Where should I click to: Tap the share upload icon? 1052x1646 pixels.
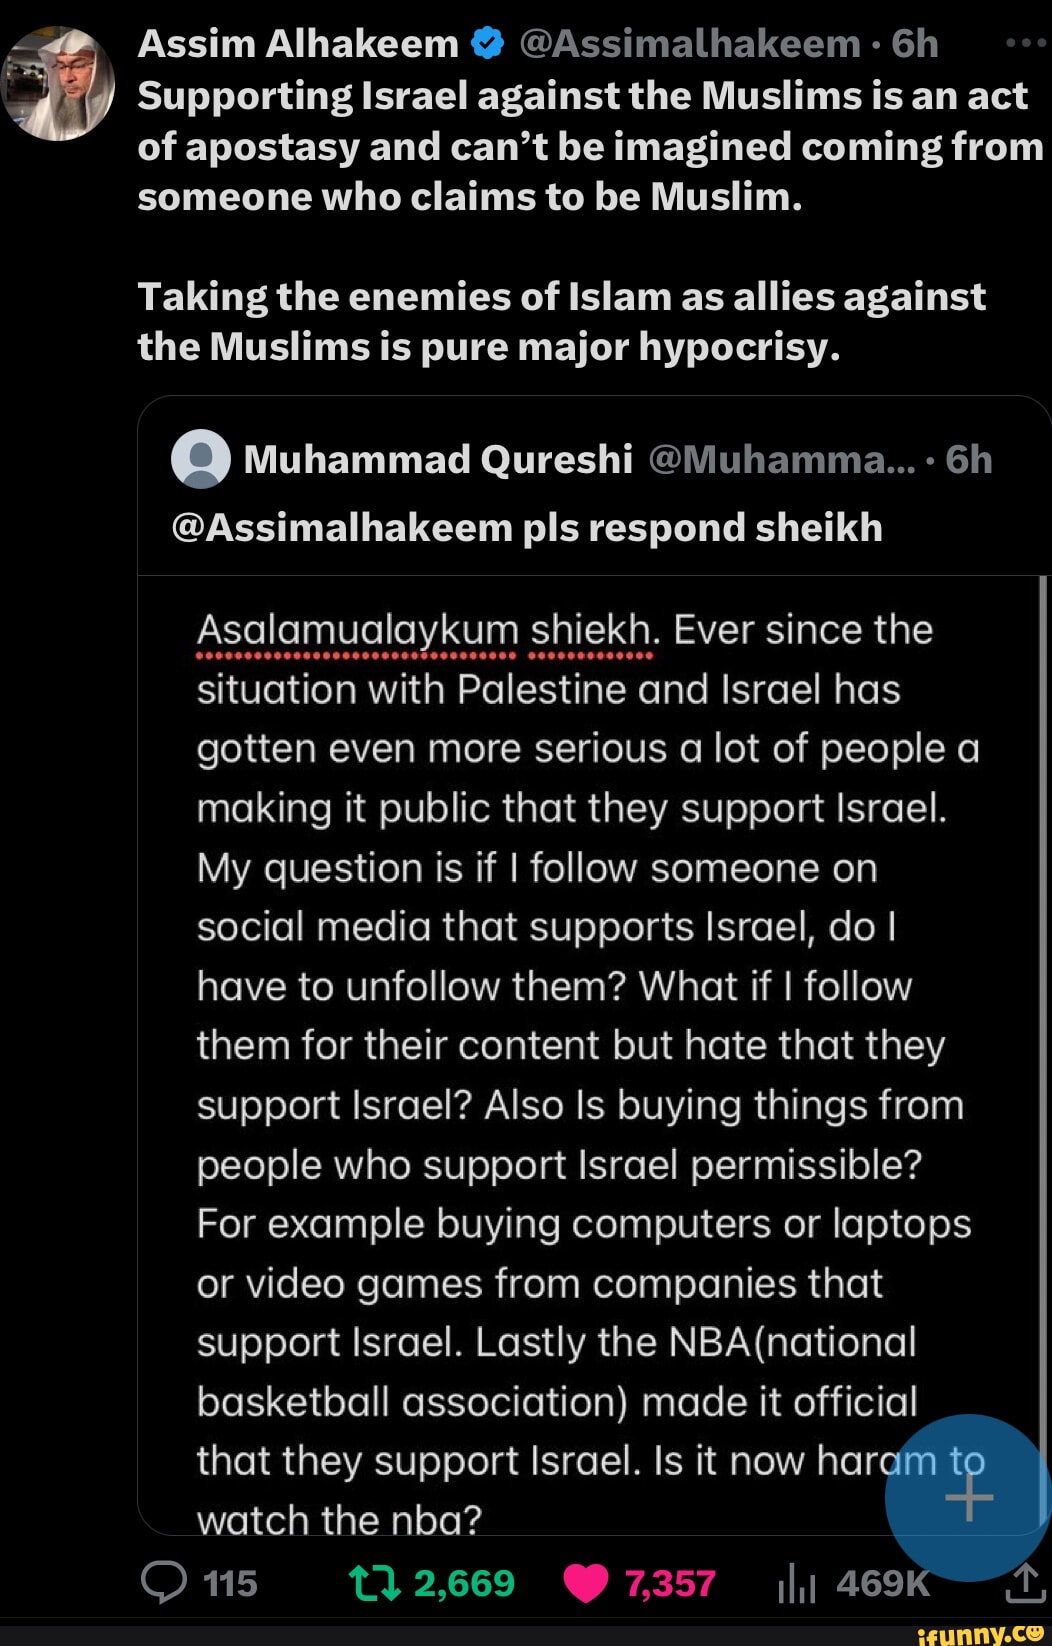click(1025, 1583)
